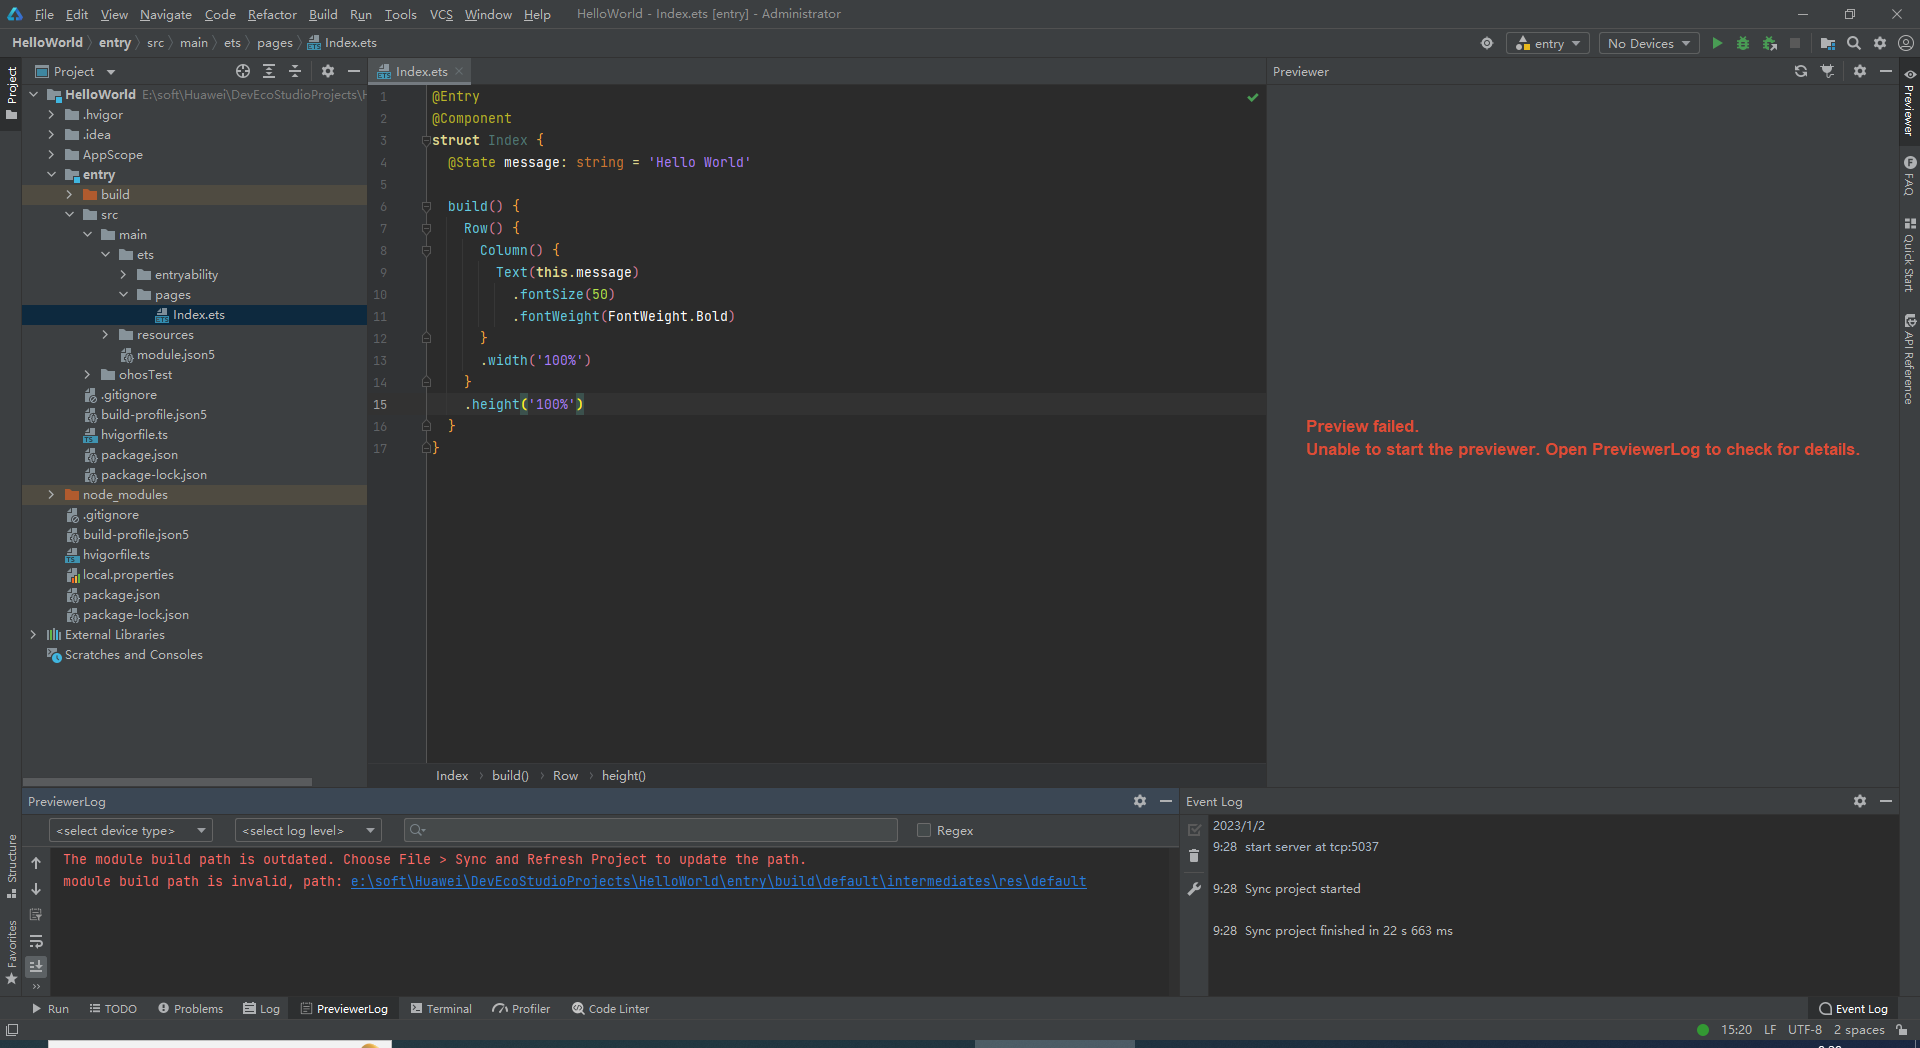Click the target icon left of entry
The image size is (1920, 1048).
[x=1487, y=43]
